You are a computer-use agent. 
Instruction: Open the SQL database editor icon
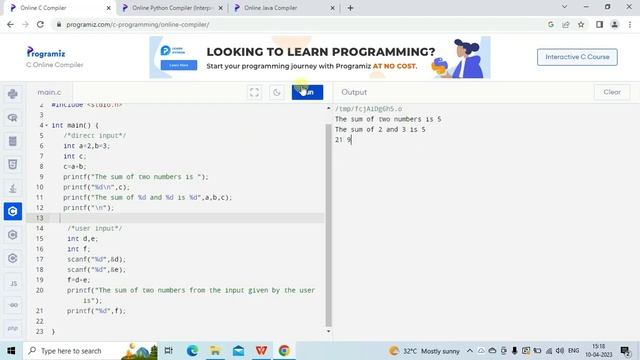click(13, 141)
